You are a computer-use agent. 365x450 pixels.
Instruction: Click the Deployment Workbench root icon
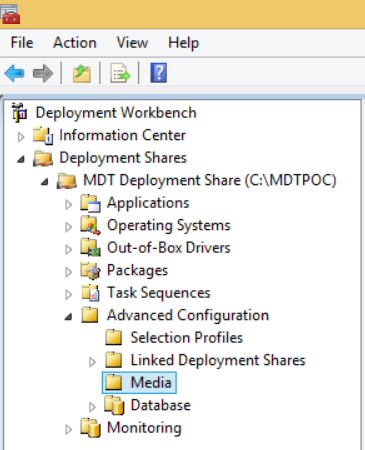point(19,113)
